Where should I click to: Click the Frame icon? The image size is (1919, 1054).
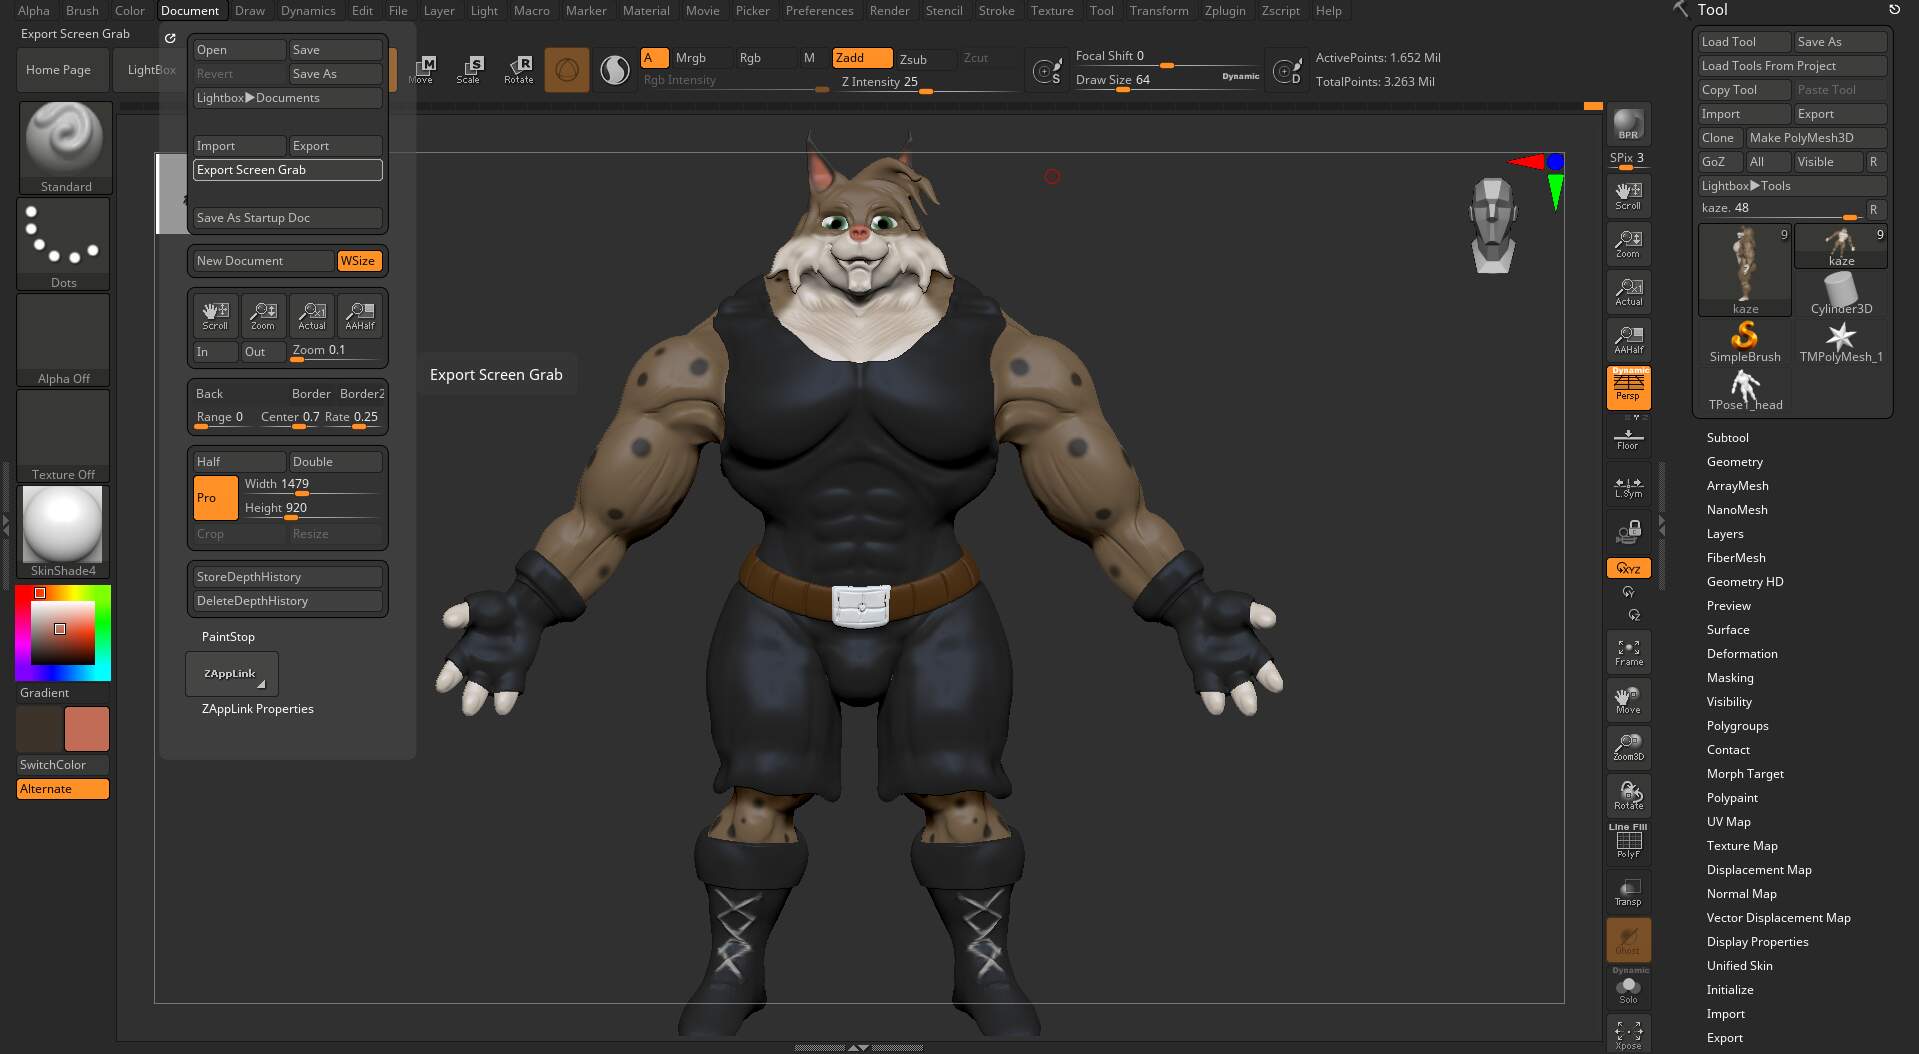point(1628,652)
